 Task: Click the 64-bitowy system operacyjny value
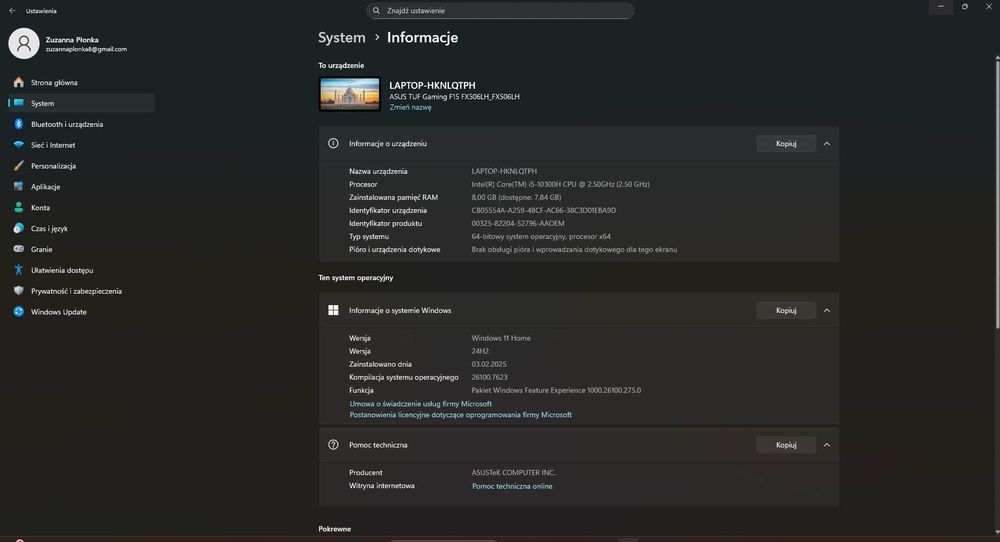541,237
